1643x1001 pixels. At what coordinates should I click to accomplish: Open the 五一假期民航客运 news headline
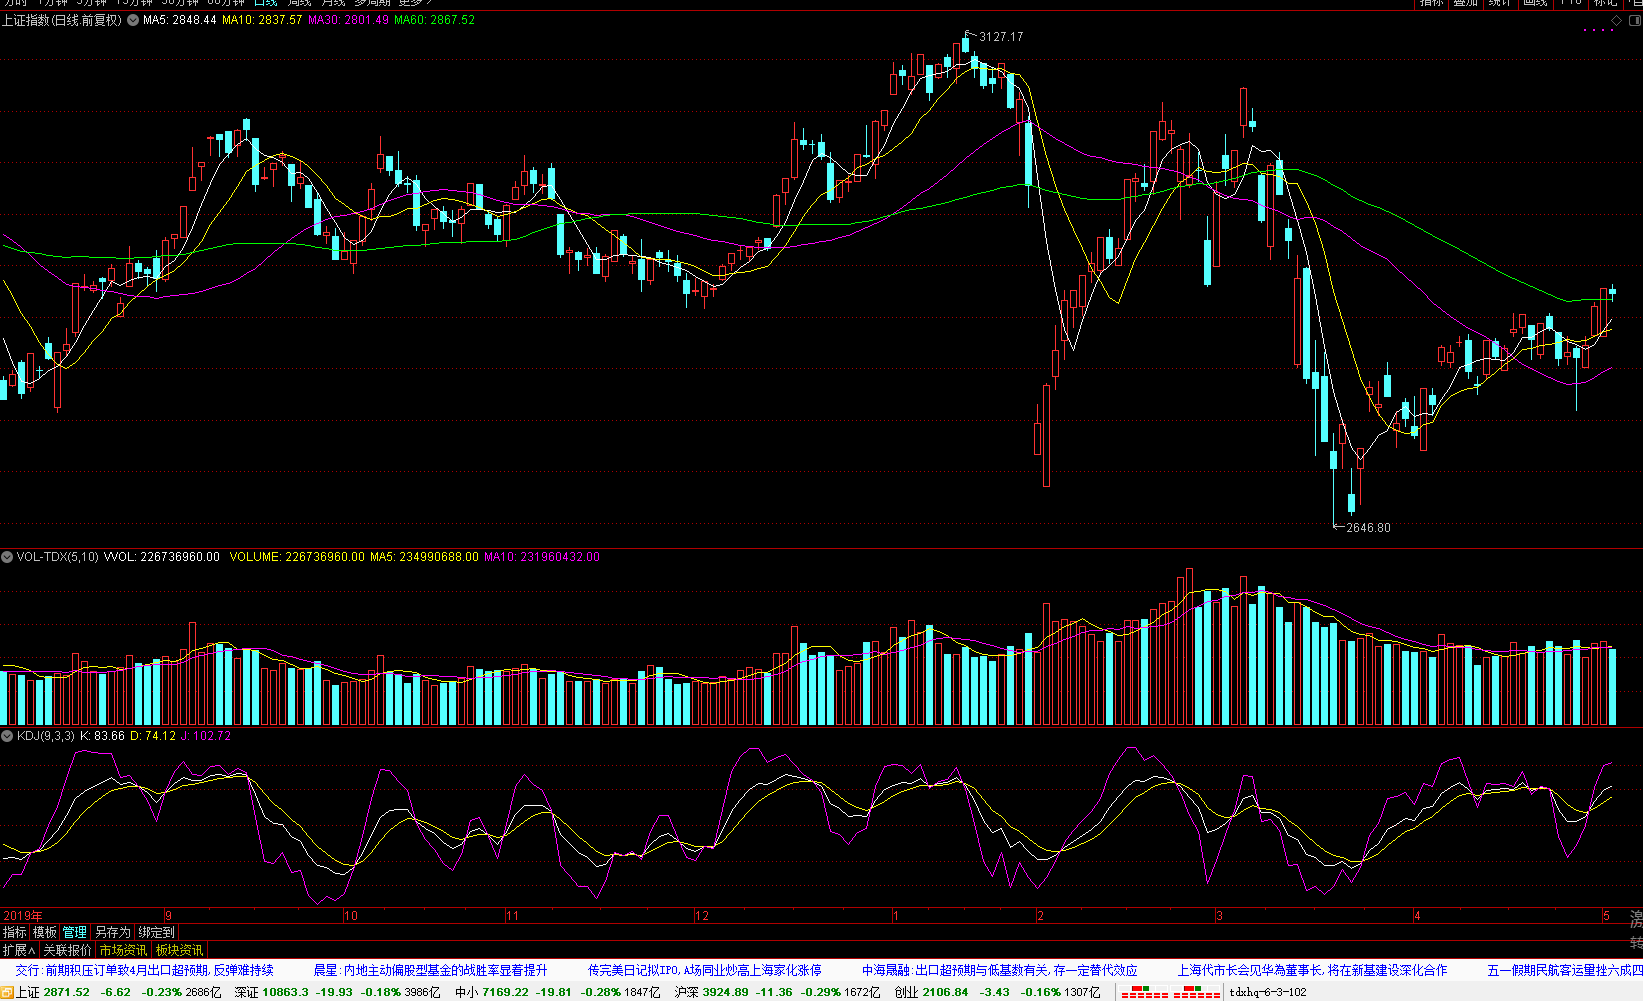pos(1565,970)
